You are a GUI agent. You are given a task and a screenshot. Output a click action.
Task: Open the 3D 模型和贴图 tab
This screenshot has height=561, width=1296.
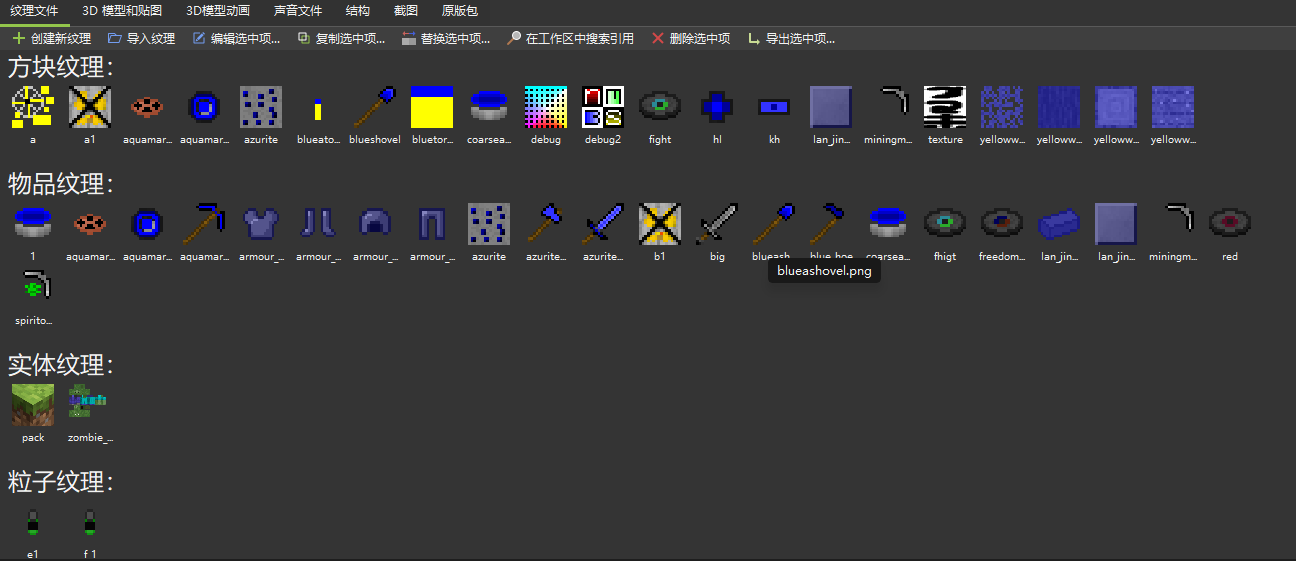[121, 11]
